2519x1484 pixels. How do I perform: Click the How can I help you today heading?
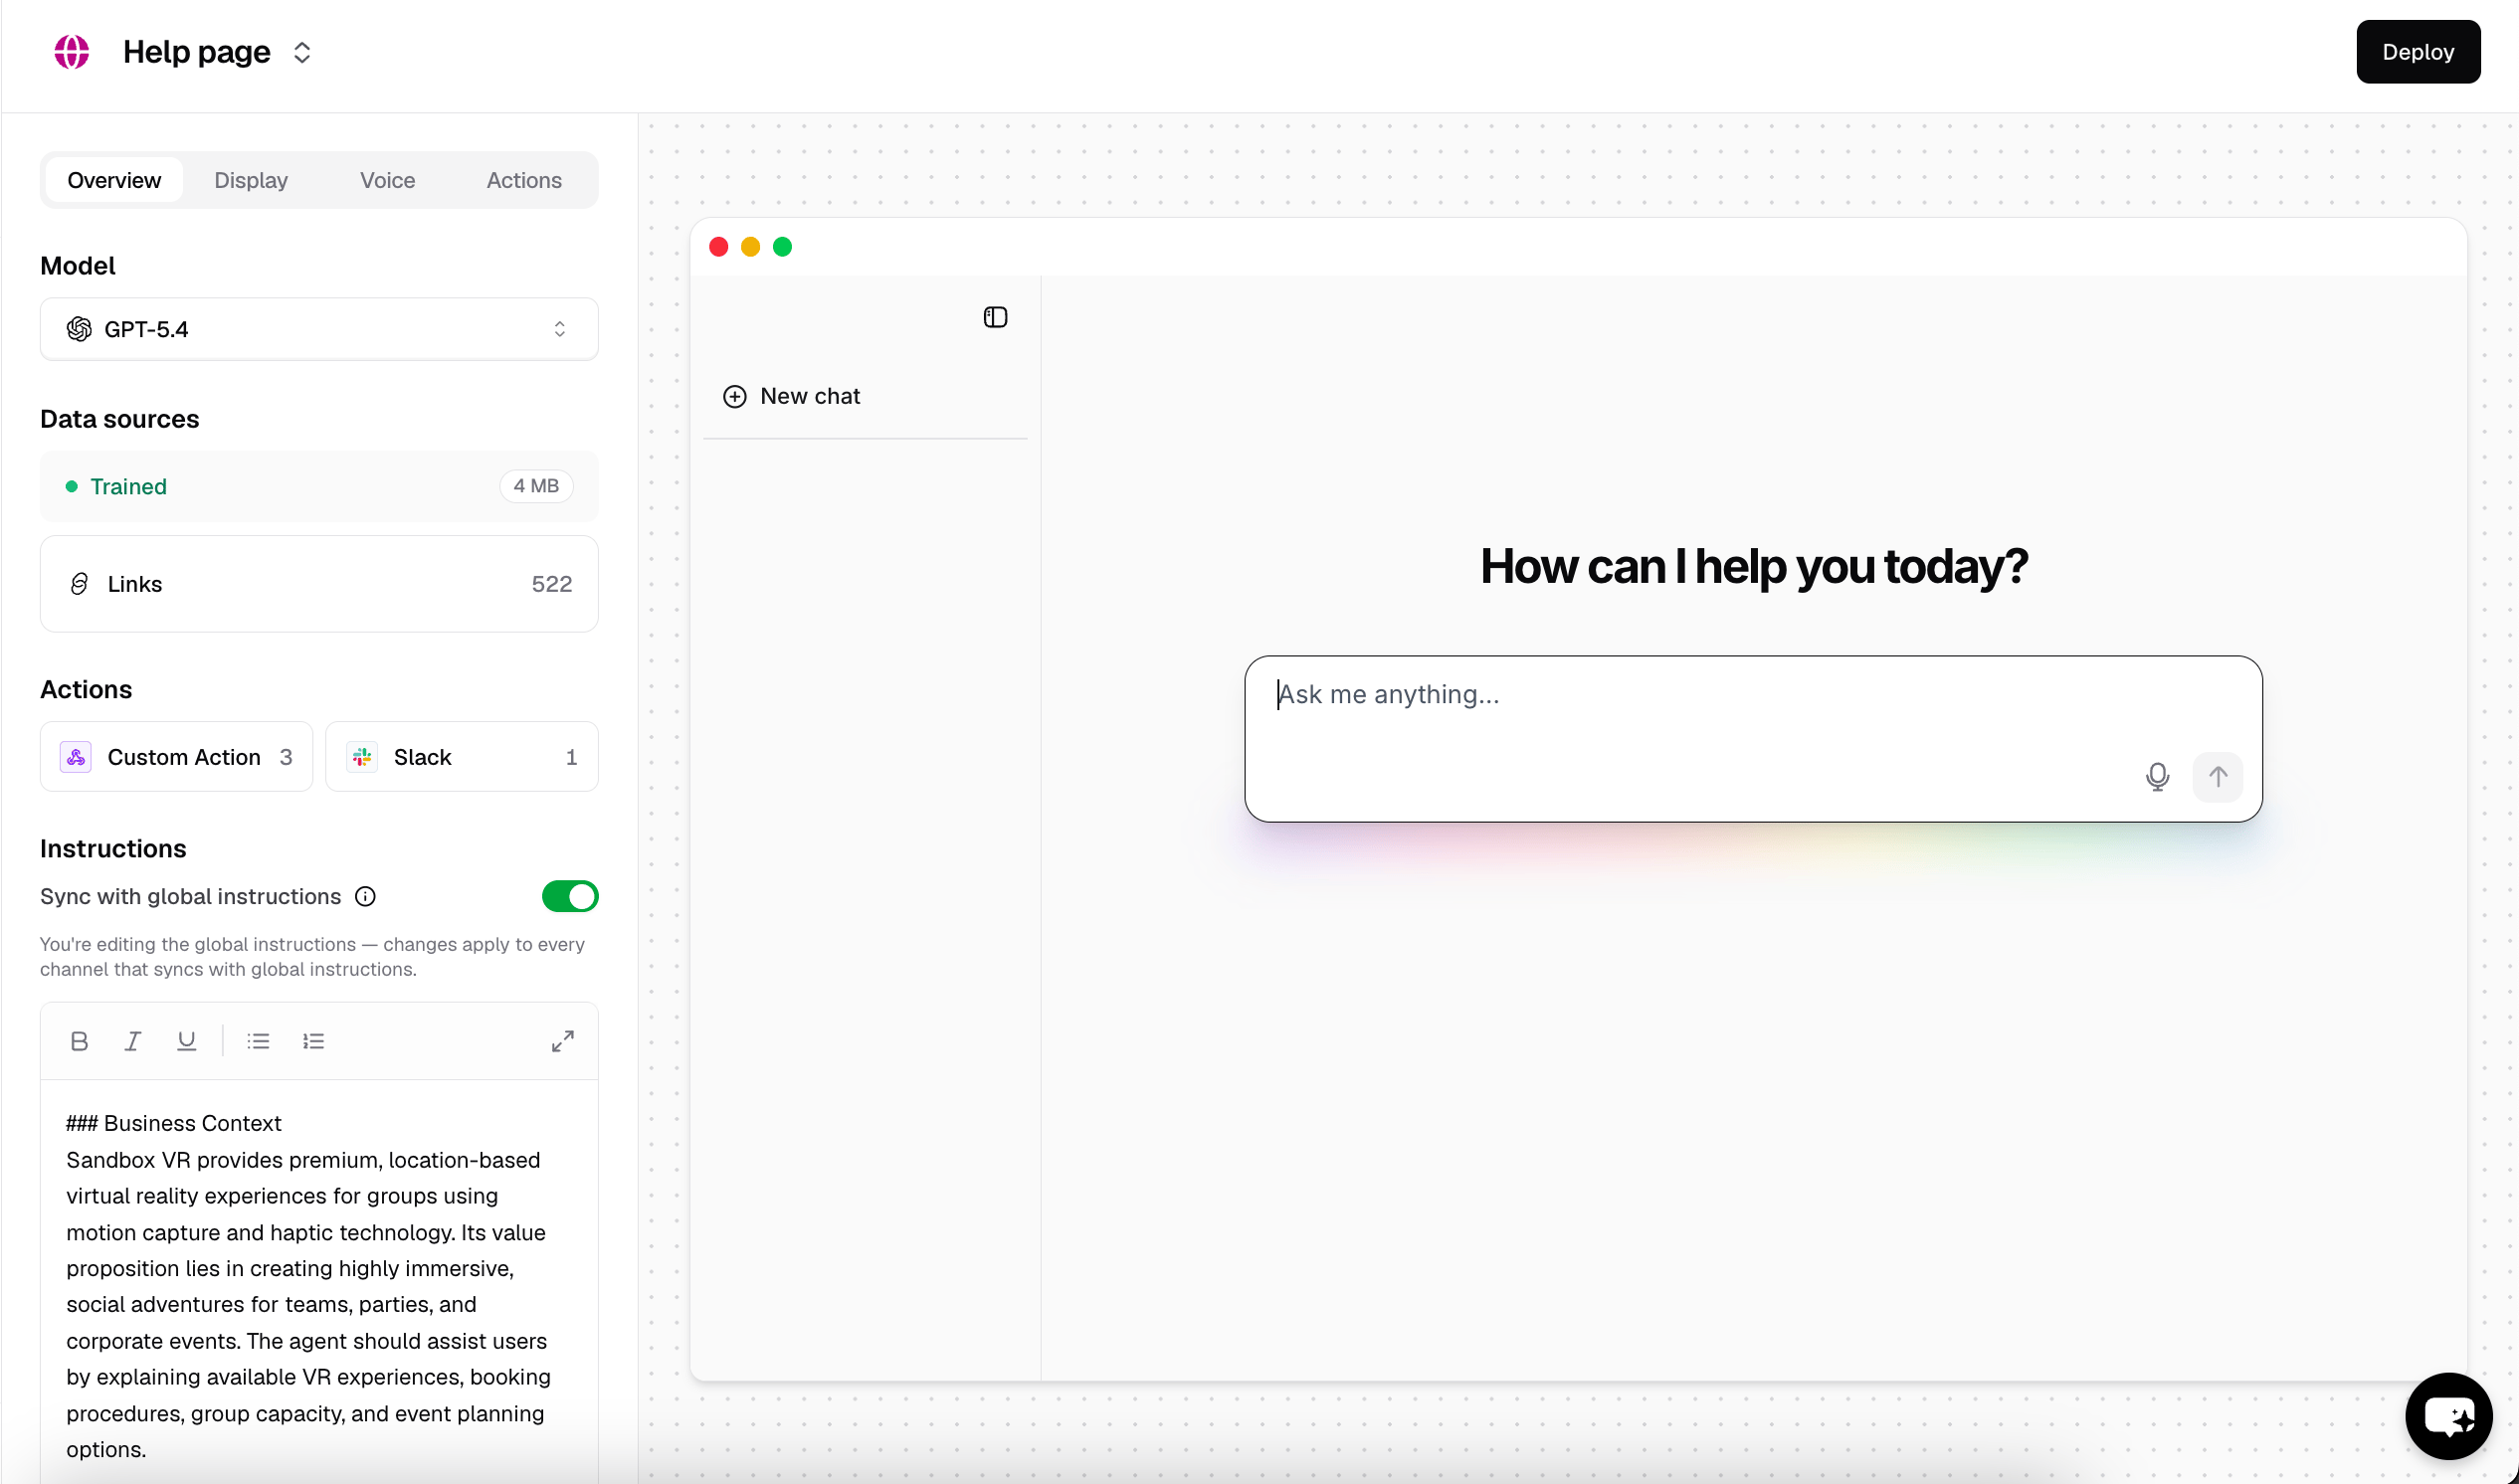click(1753, 566)
